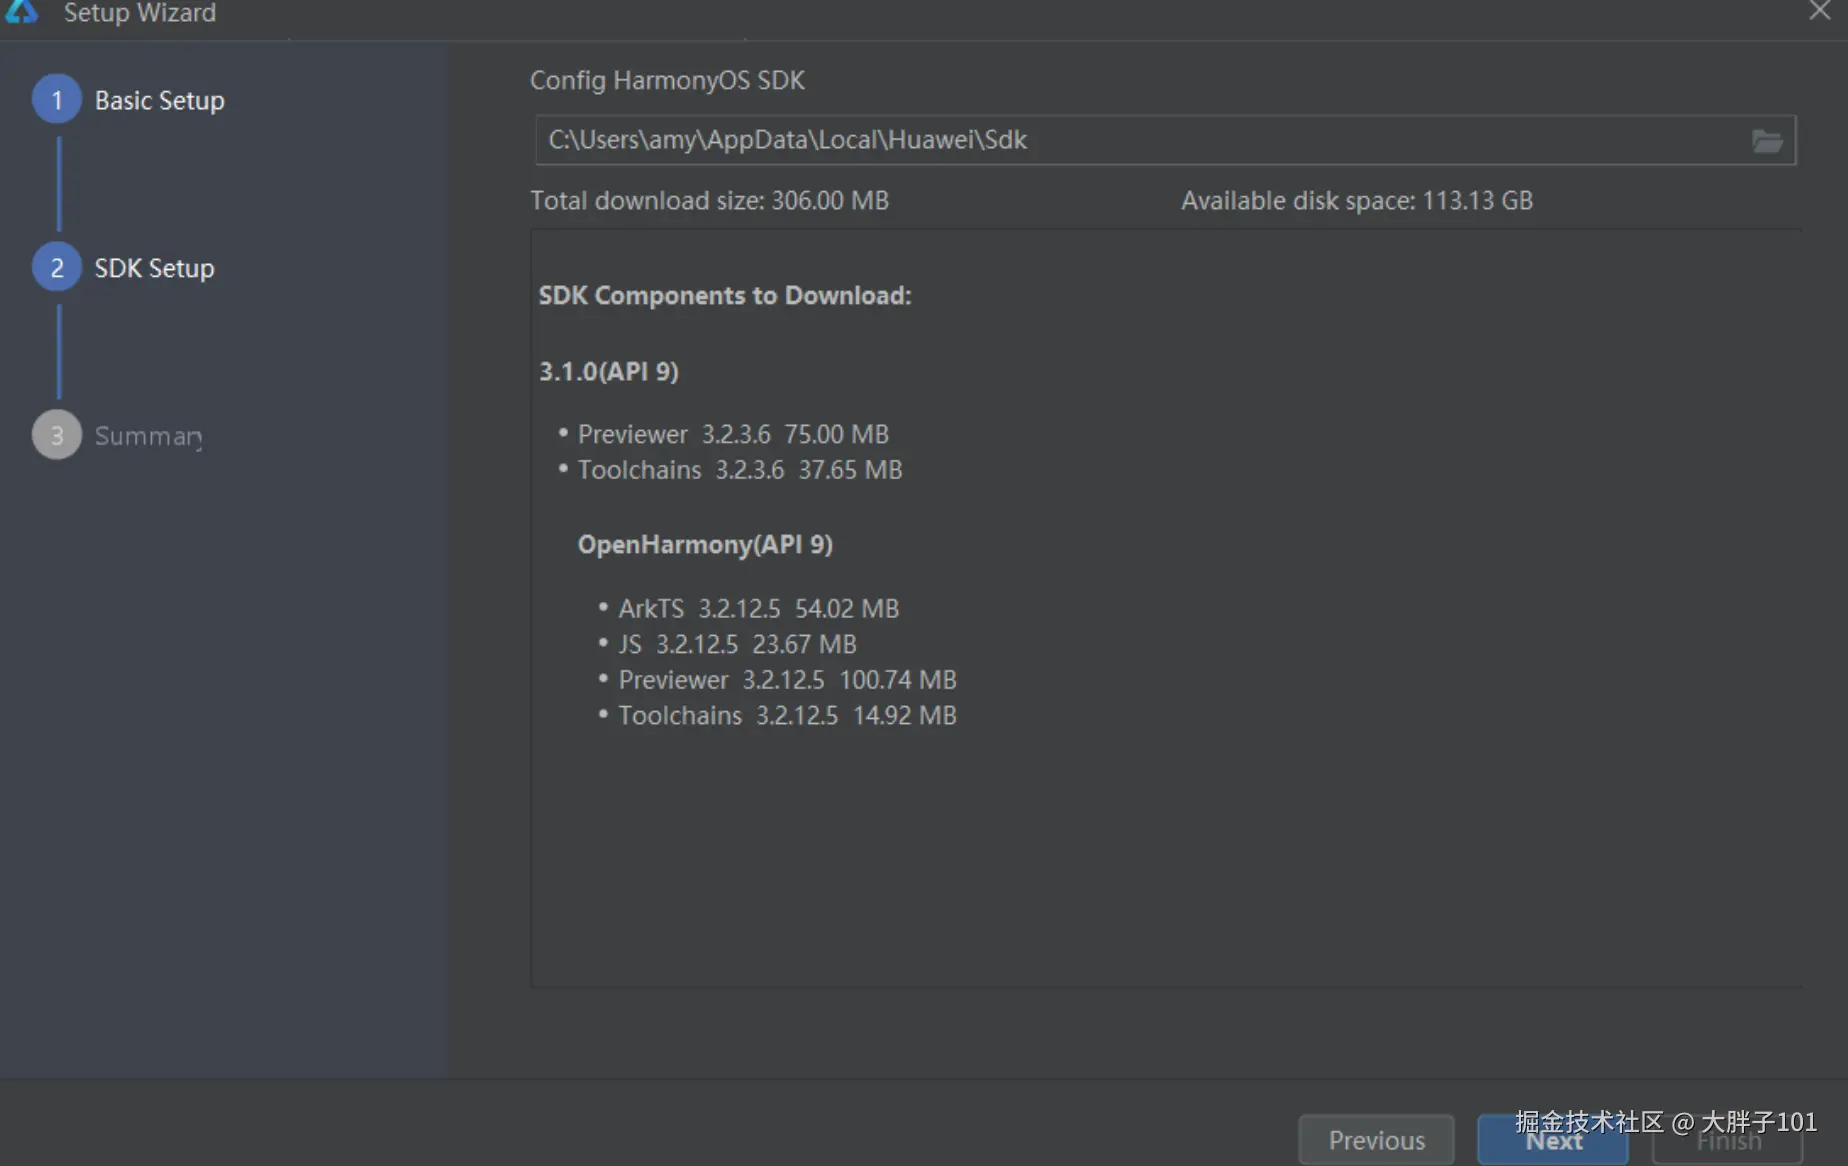Click the step 1 circle
1848x1166 pixels.
click(57, 100)
